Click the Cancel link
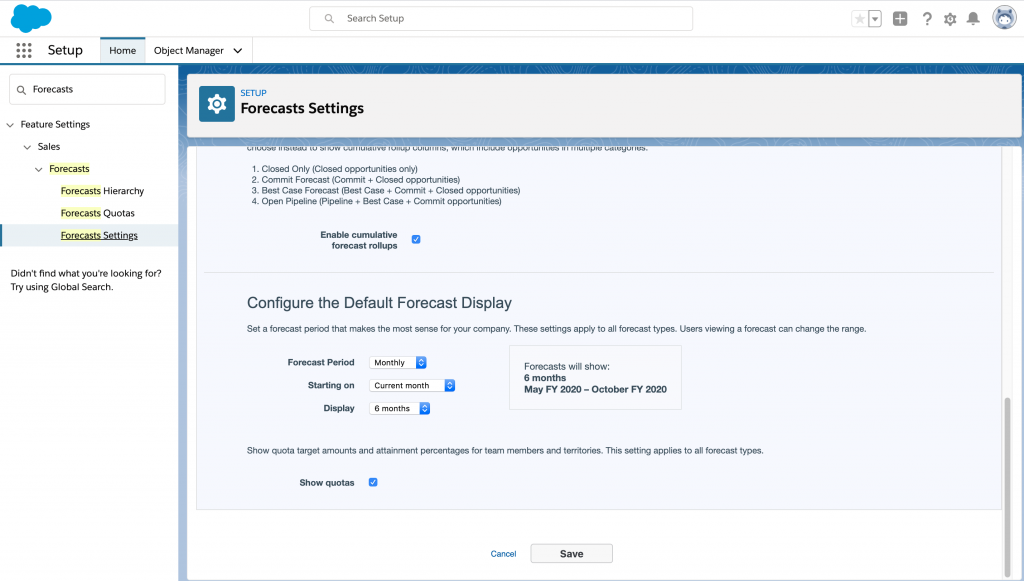1024x581 pixels. (503, 554)
